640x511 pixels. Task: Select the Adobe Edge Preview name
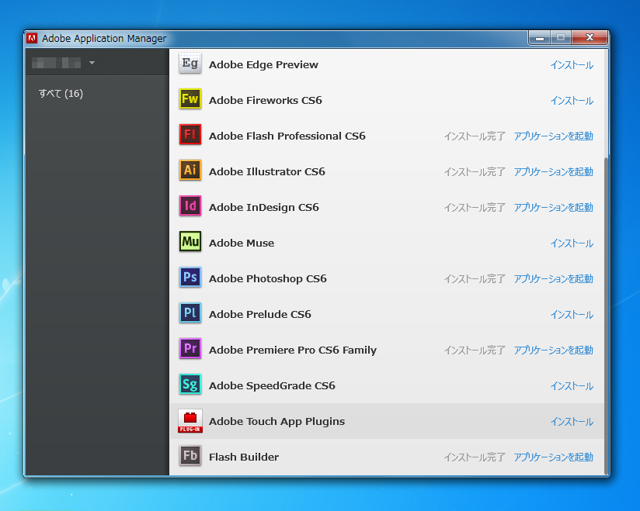point(263,65)
